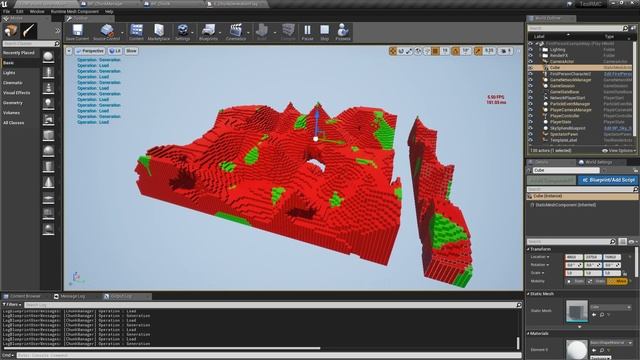640x360 pixels.
Task: Click the Cube static mesh thumbnail
Action: (x=577, y=311)
